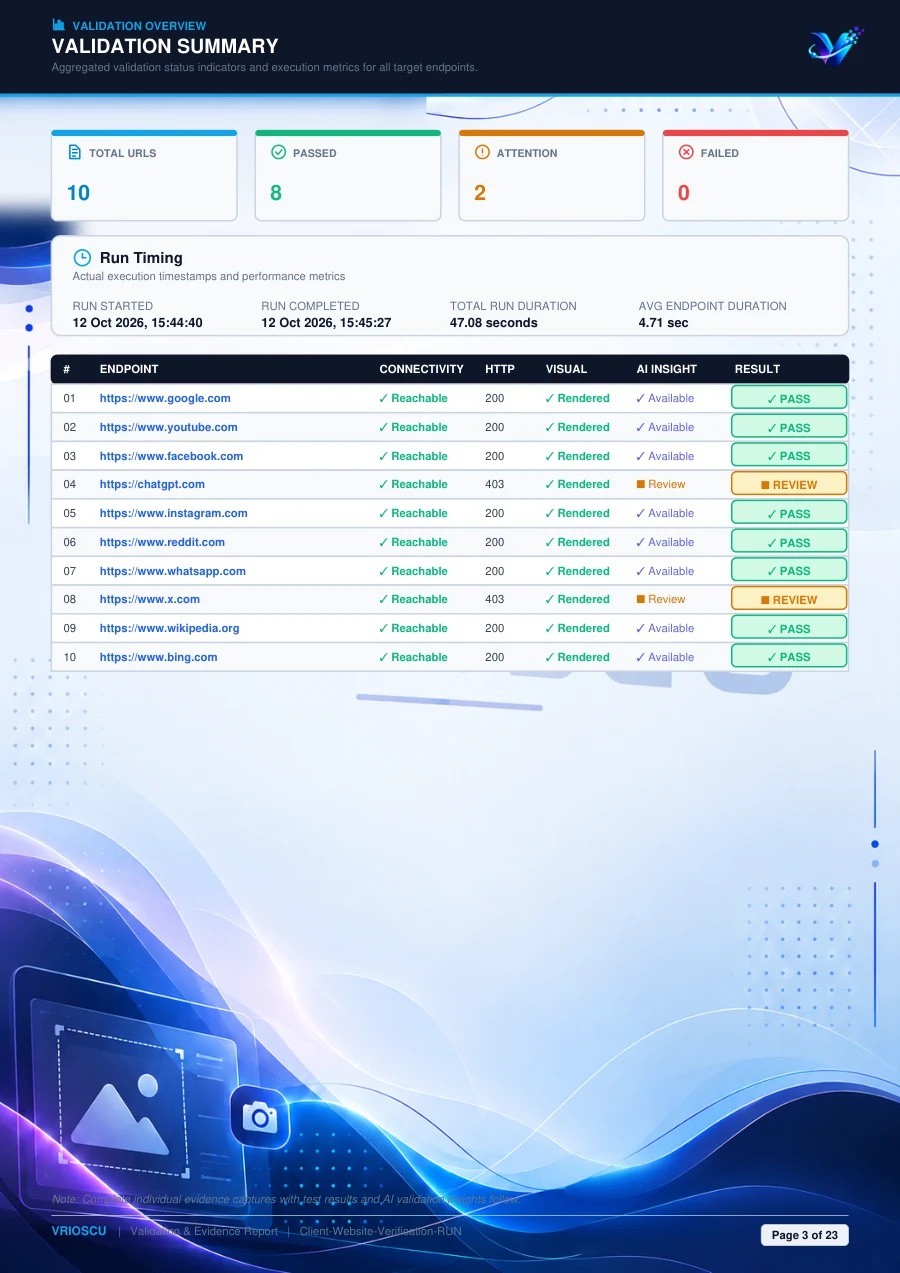900x1273 pixels.
Task: Click the PASS badge for instagram.com
Action: coord(789,513)
